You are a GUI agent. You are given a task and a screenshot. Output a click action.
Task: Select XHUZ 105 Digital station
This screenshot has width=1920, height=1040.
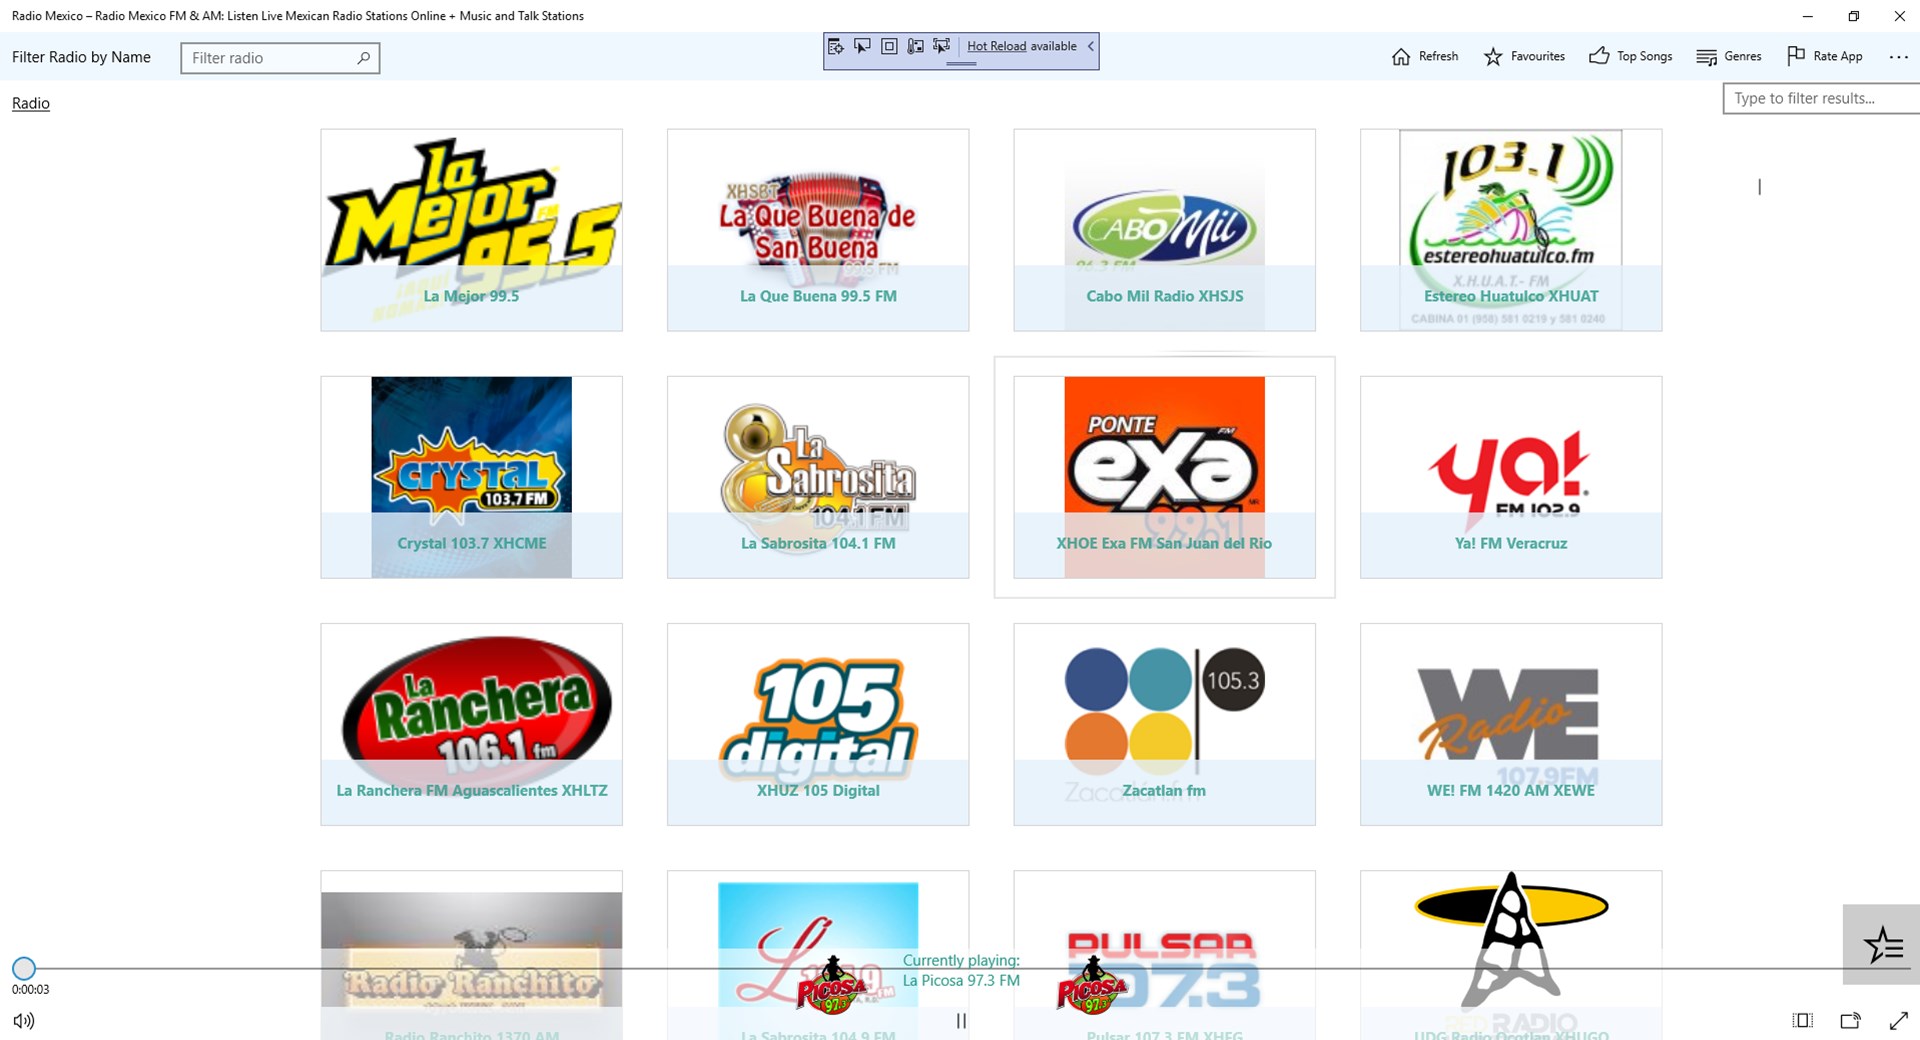pyautogui.click(x=818, y=724)
